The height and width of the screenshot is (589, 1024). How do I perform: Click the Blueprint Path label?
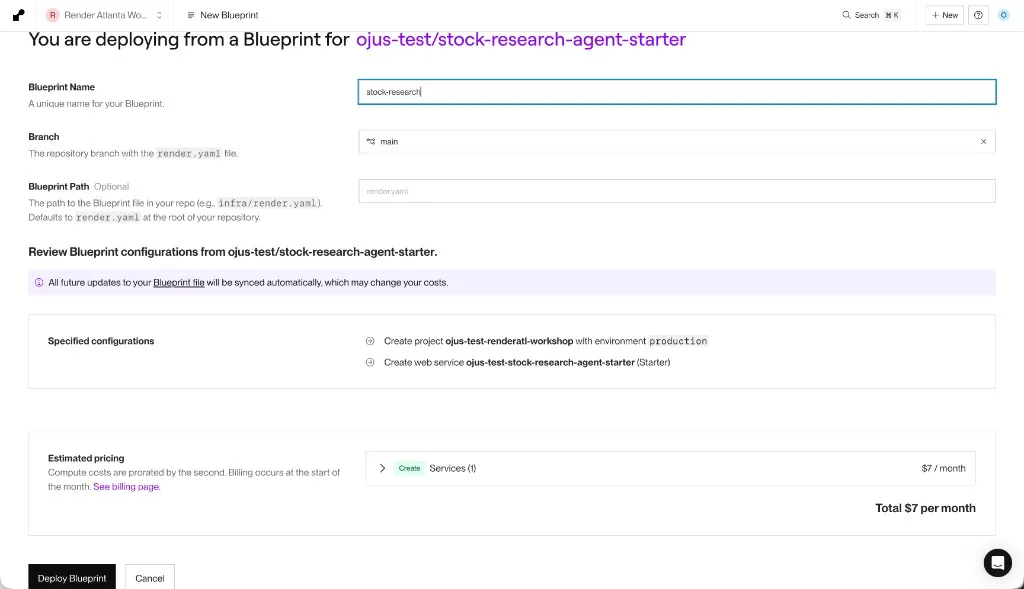(x=59, y=187)
